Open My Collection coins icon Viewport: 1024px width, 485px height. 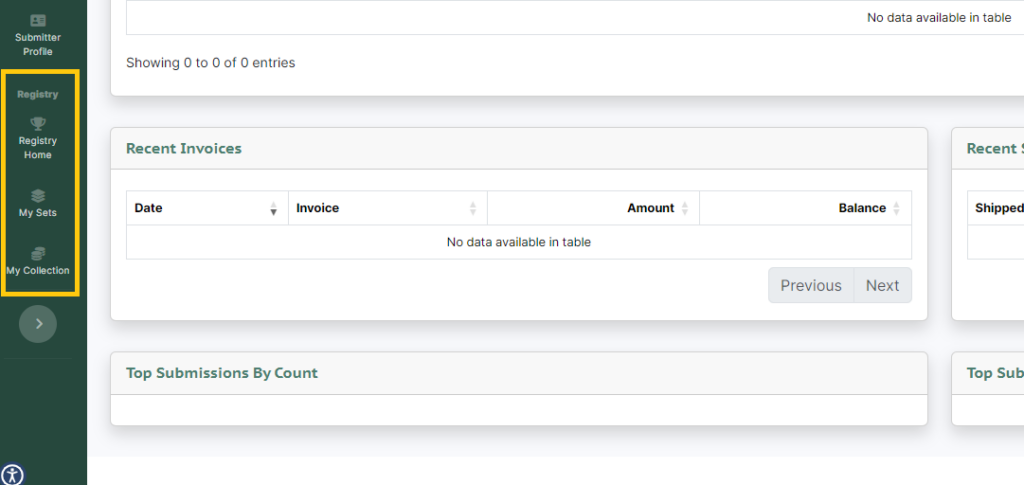(x=38, y=254)
